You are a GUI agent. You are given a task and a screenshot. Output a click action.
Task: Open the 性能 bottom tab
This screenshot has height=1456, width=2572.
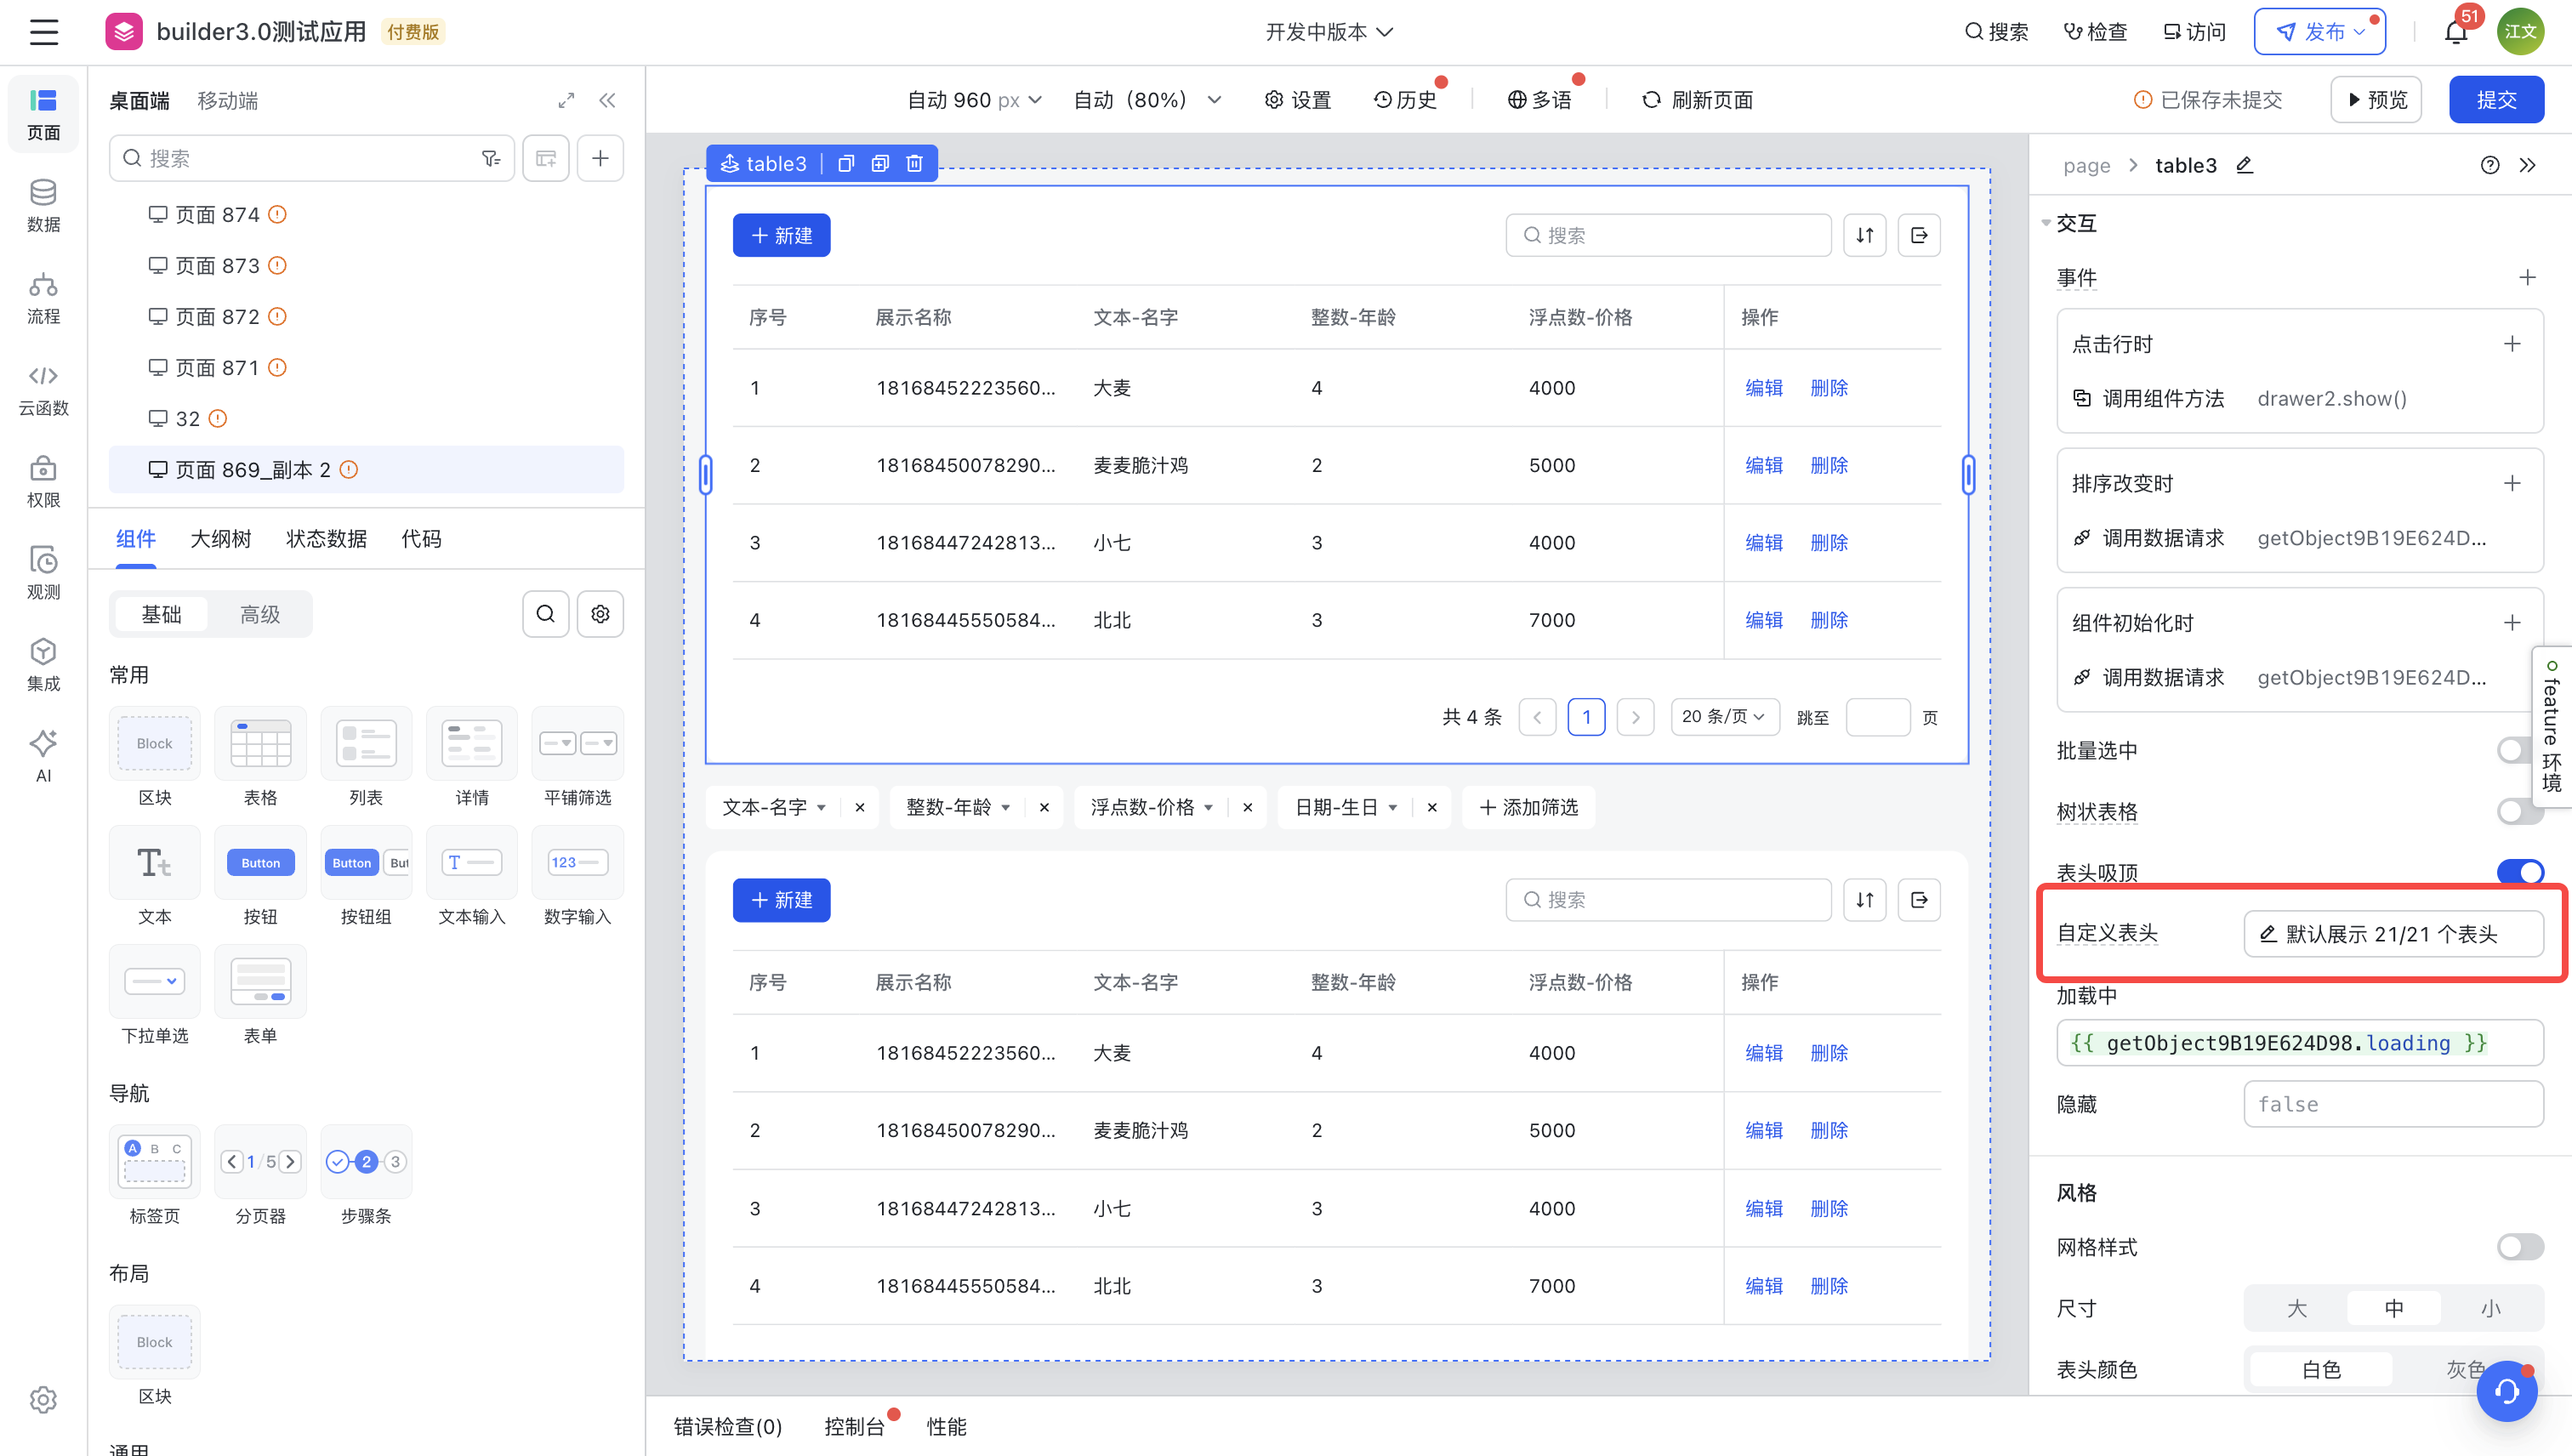(x=946, y=1427)
